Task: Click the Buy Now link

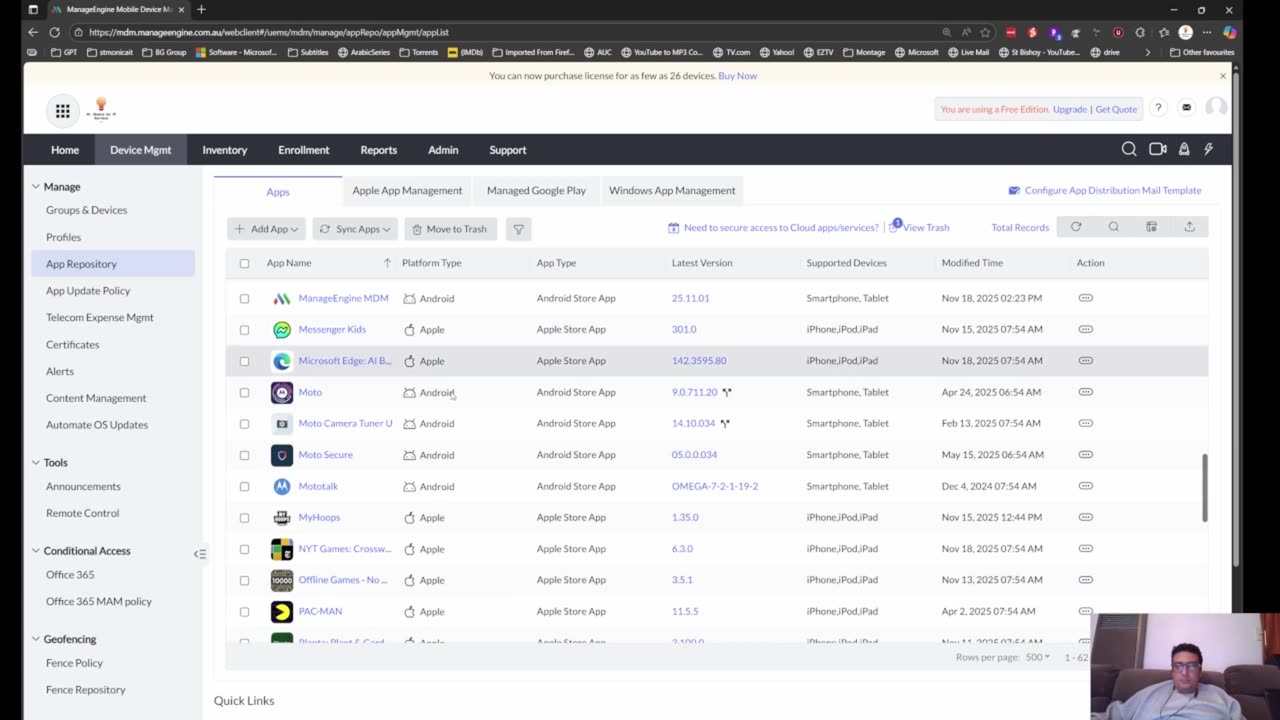Action: click(x=737, y=76)
